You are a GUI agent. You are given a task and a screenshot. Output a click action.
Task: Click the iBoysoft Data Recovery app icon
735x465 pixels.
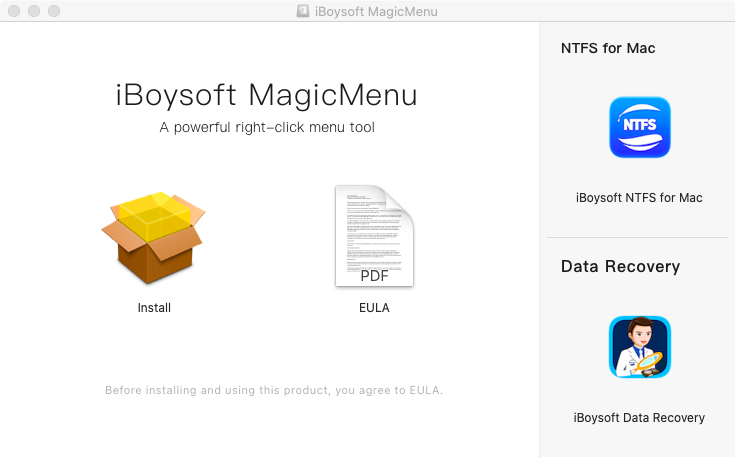click(x=639, y=347)
